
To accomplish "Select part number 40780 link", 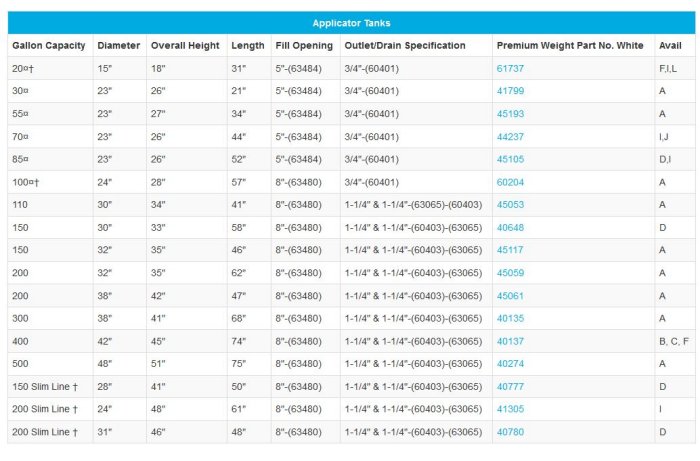I will 510,432.
